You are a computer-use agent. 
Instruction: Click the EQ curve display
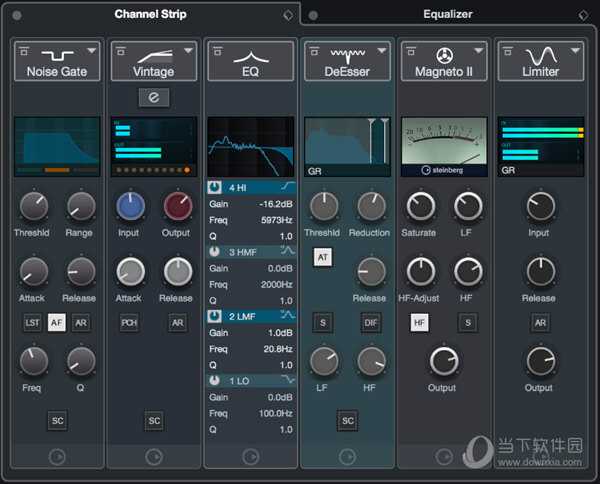(x=251, y=147)
